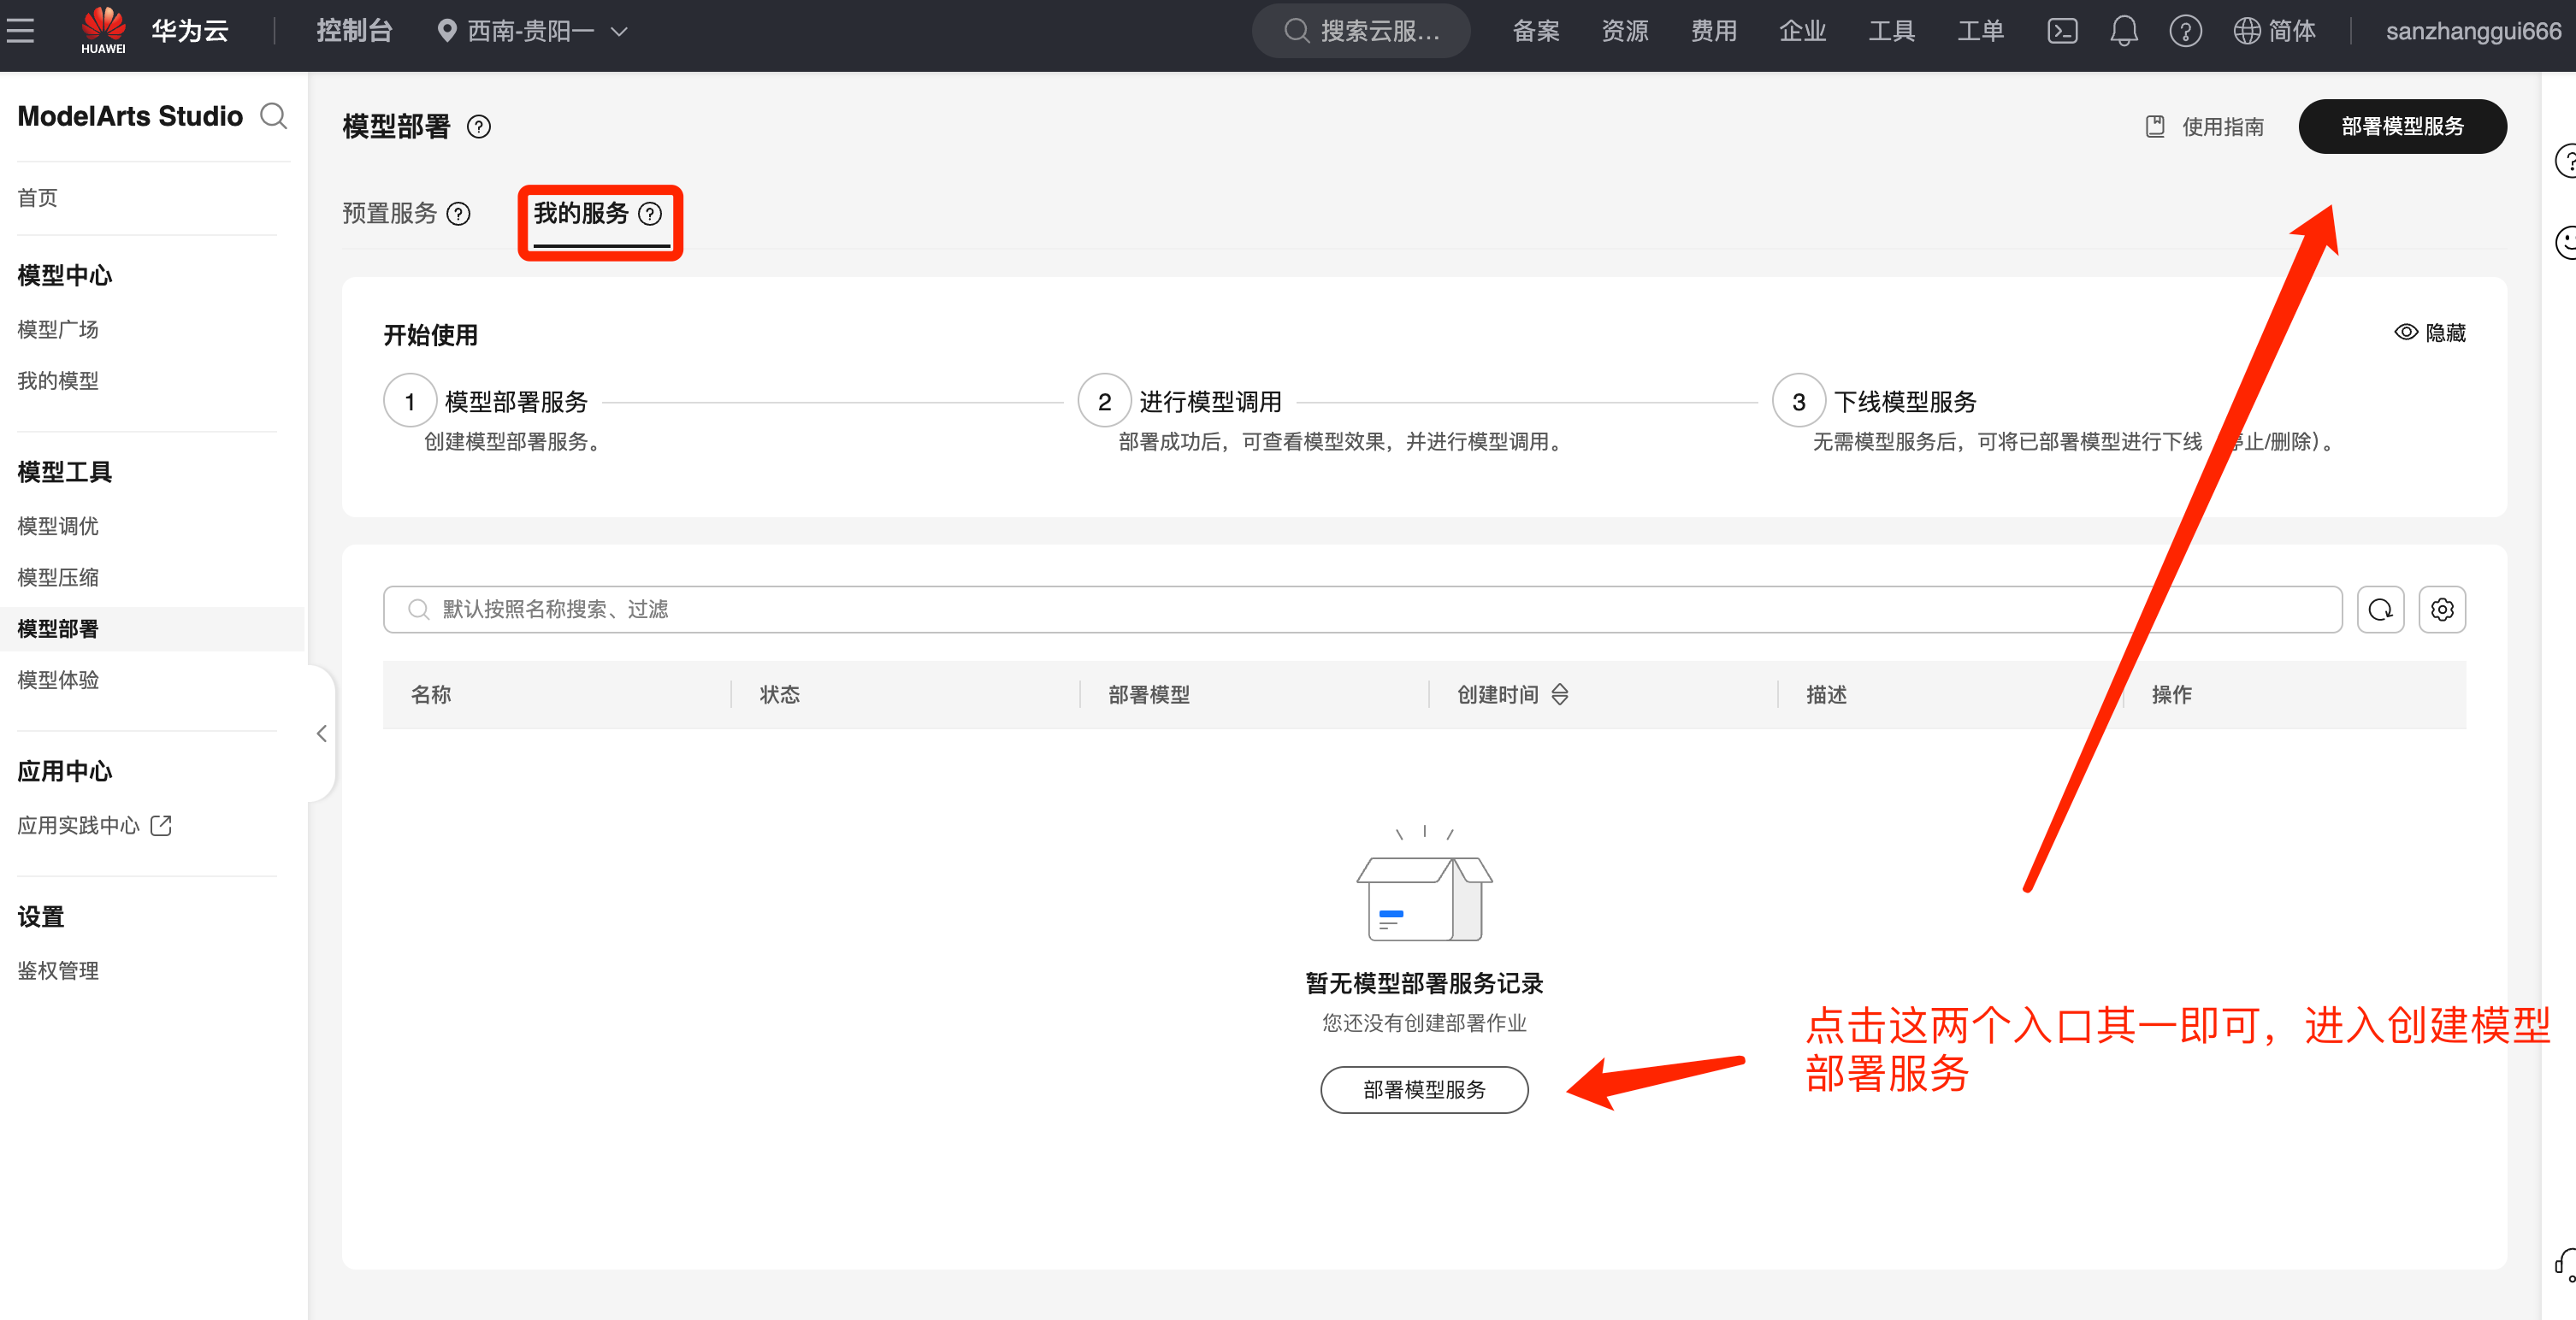Select 模型调优 in the sidebar

point(58,526)
